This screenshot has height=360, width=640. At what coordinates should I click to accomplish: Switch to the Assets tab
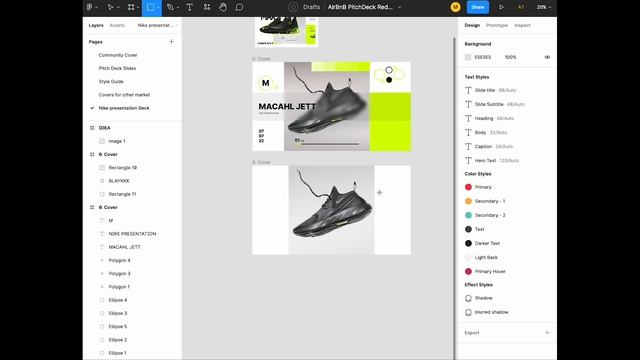[117, 25]
